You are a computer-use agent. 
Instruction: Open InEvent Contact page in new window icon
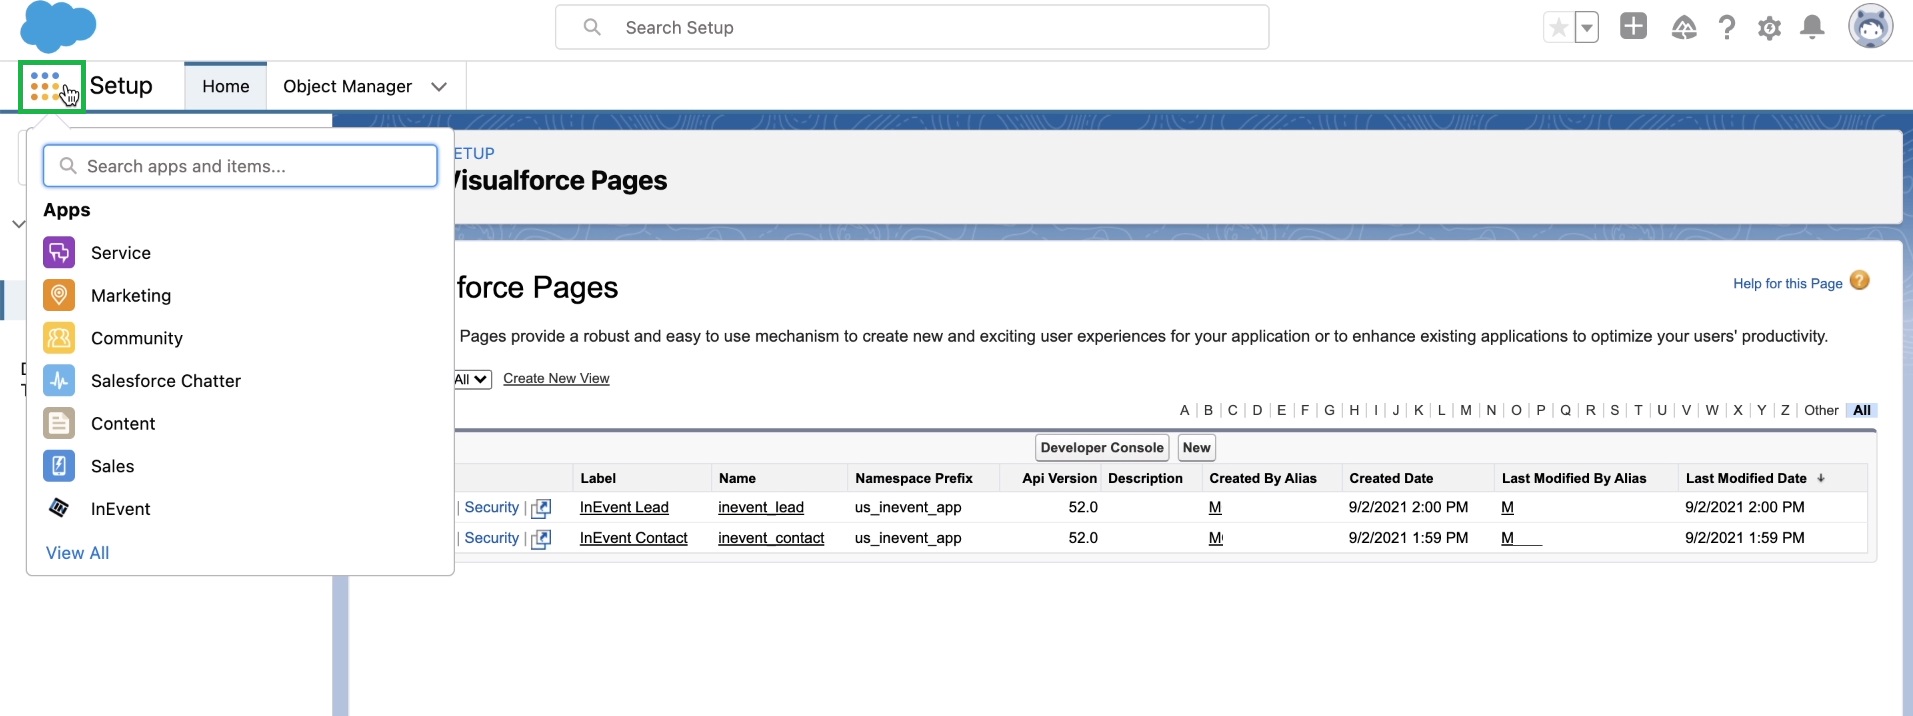click(x=541, y=539)
